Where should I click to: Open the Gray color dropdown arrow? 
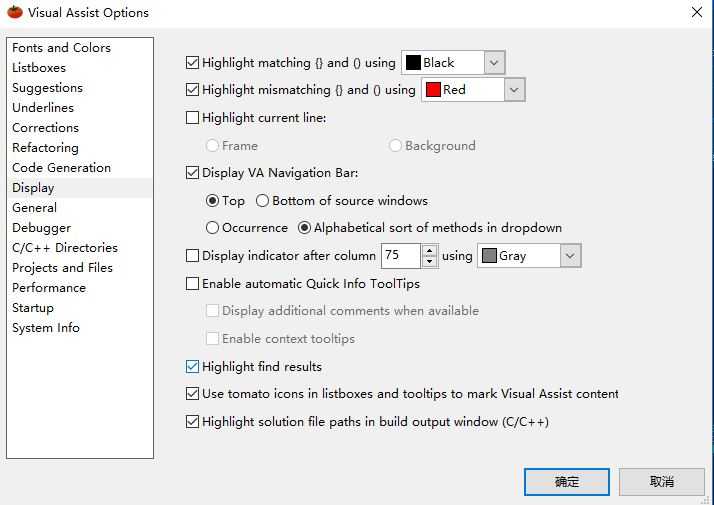[570, 256]
